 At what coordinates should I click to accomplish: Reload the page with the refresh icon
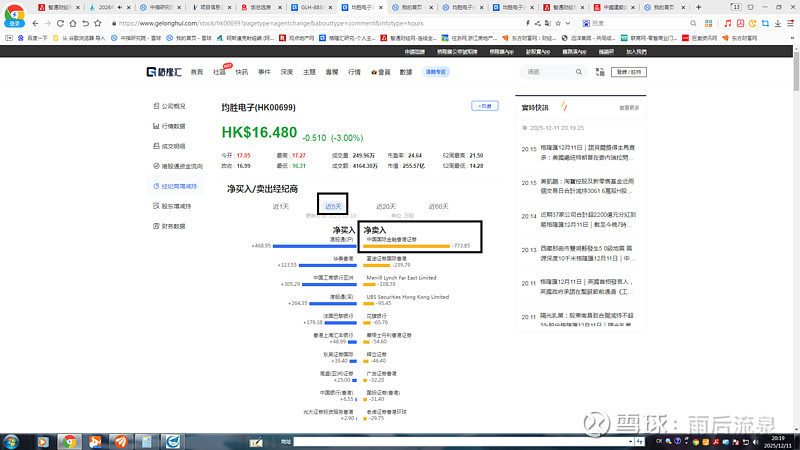[60, 23]
